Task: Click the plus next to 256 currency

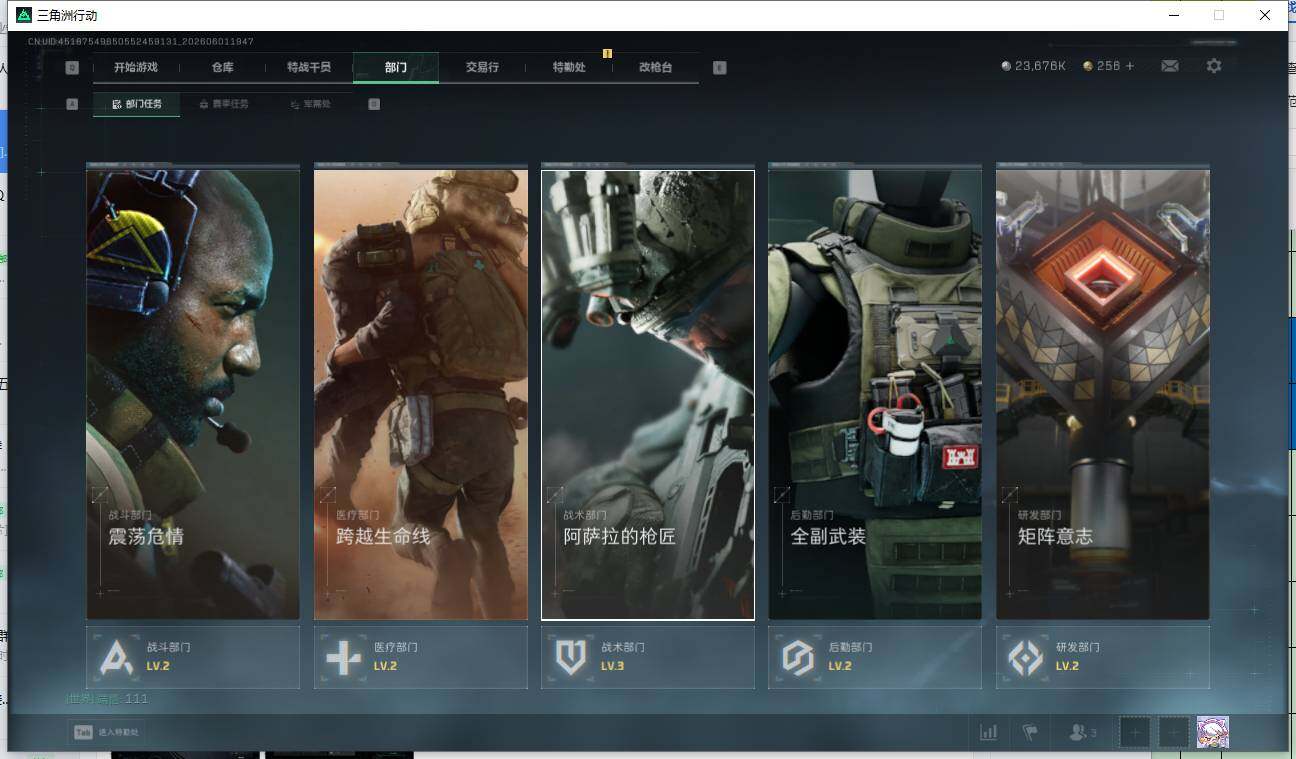Action: (1130, 66)
